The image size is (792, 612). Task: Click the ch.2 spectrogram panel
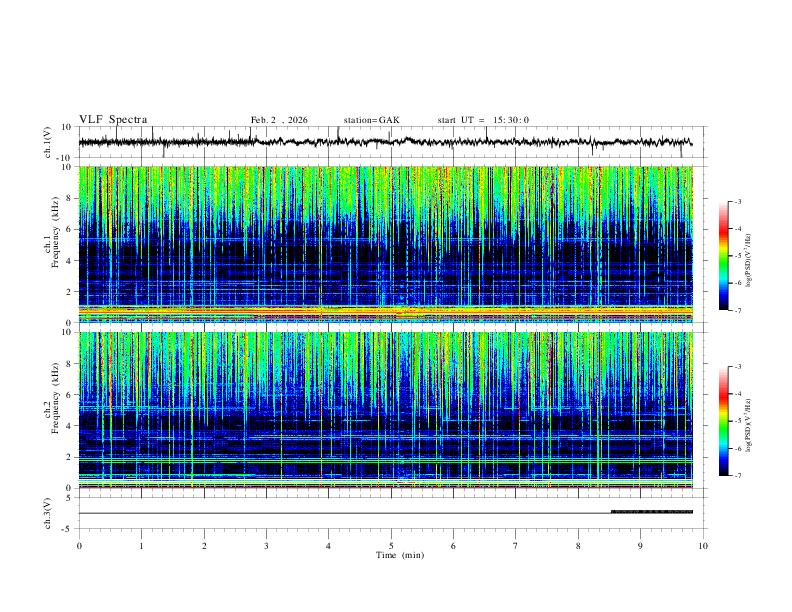pyautogui.click(x=385, y=410)
